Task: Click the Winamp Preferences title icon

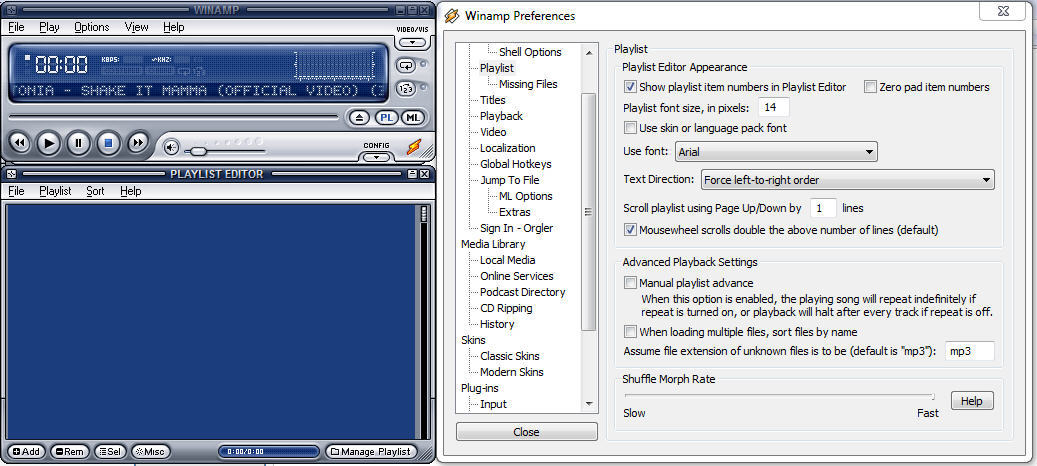Action: coord(452,16)
